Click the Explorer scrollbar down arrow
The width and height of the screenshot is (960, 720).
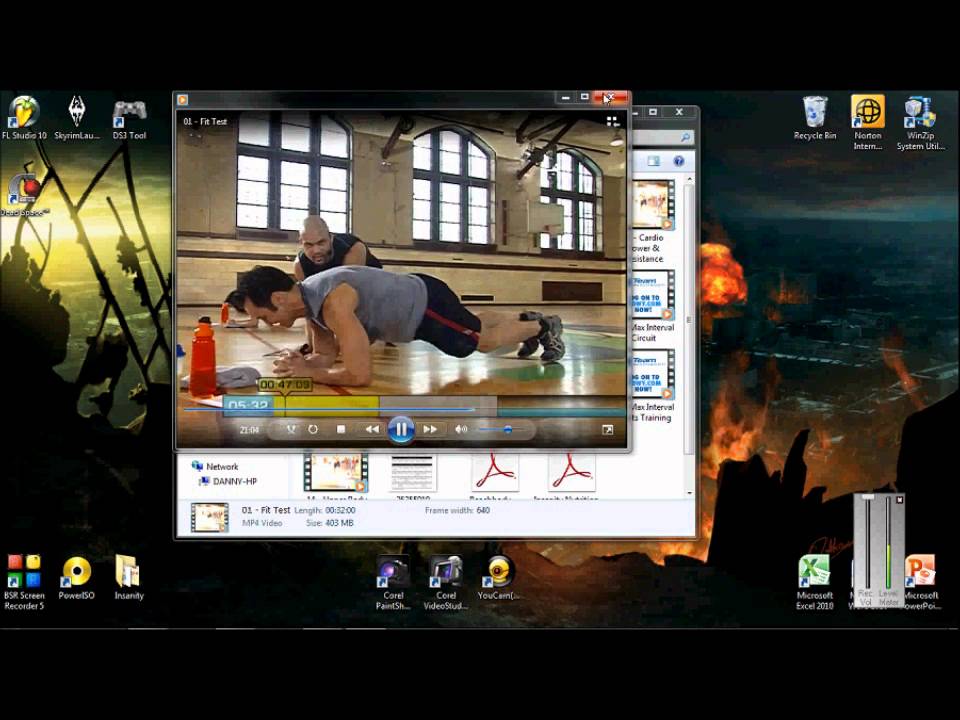point(689,492)
